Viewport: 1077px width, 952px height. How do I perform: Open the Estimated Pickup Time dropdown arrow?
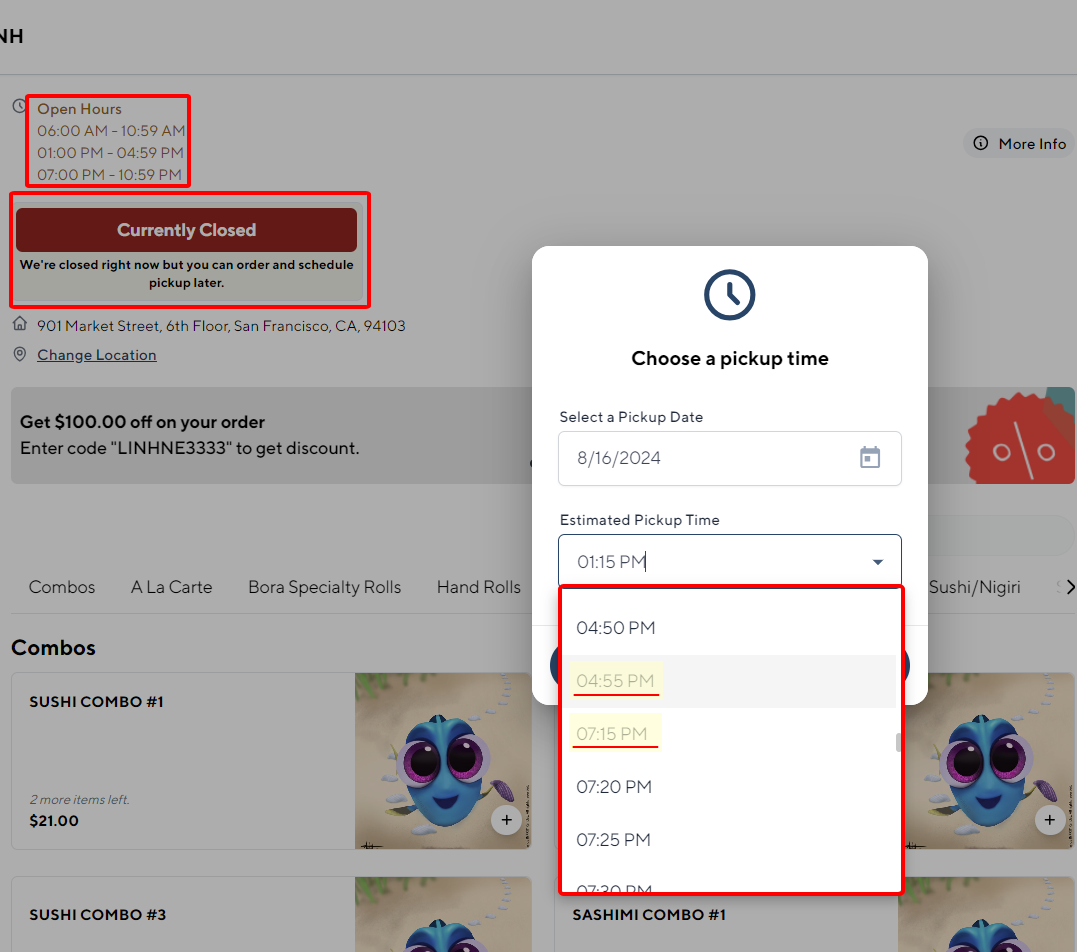(x=877, y=561)
